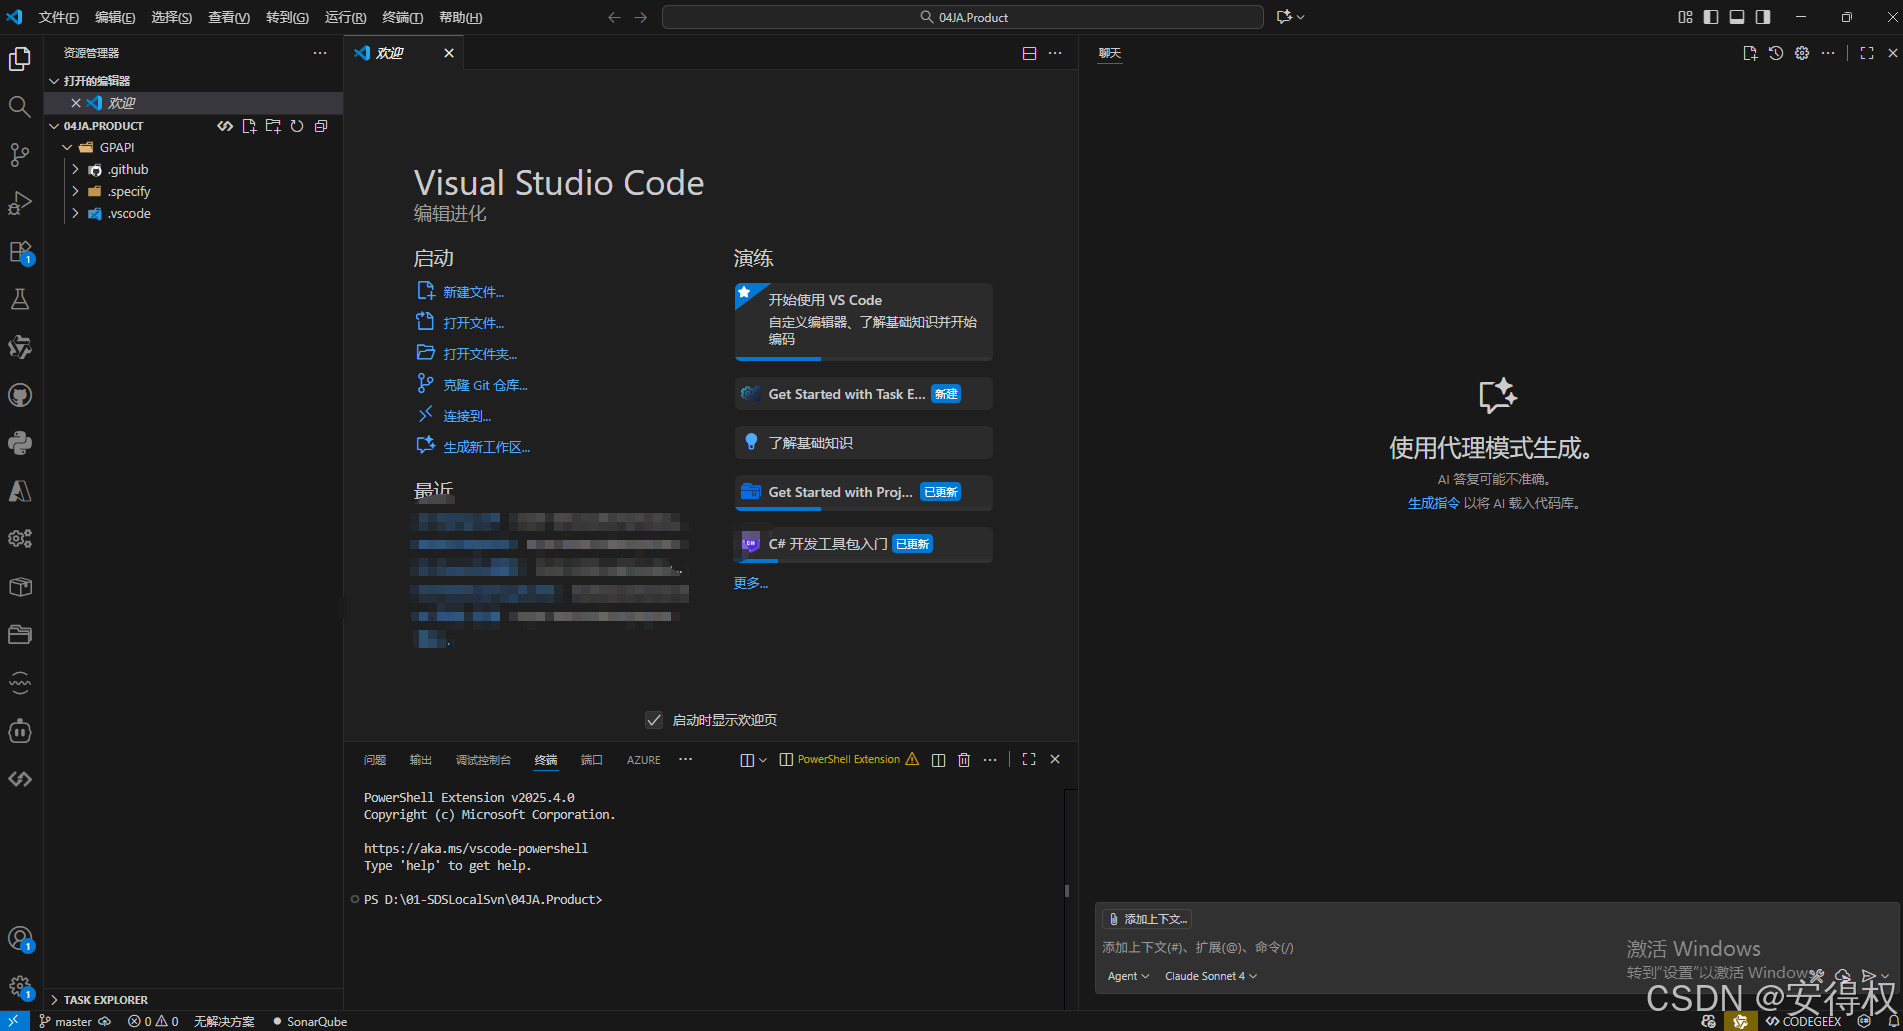Click the SonarQube status bar item
The height and width of the screenshot is (1031, 1903).
click(310, 1021)
